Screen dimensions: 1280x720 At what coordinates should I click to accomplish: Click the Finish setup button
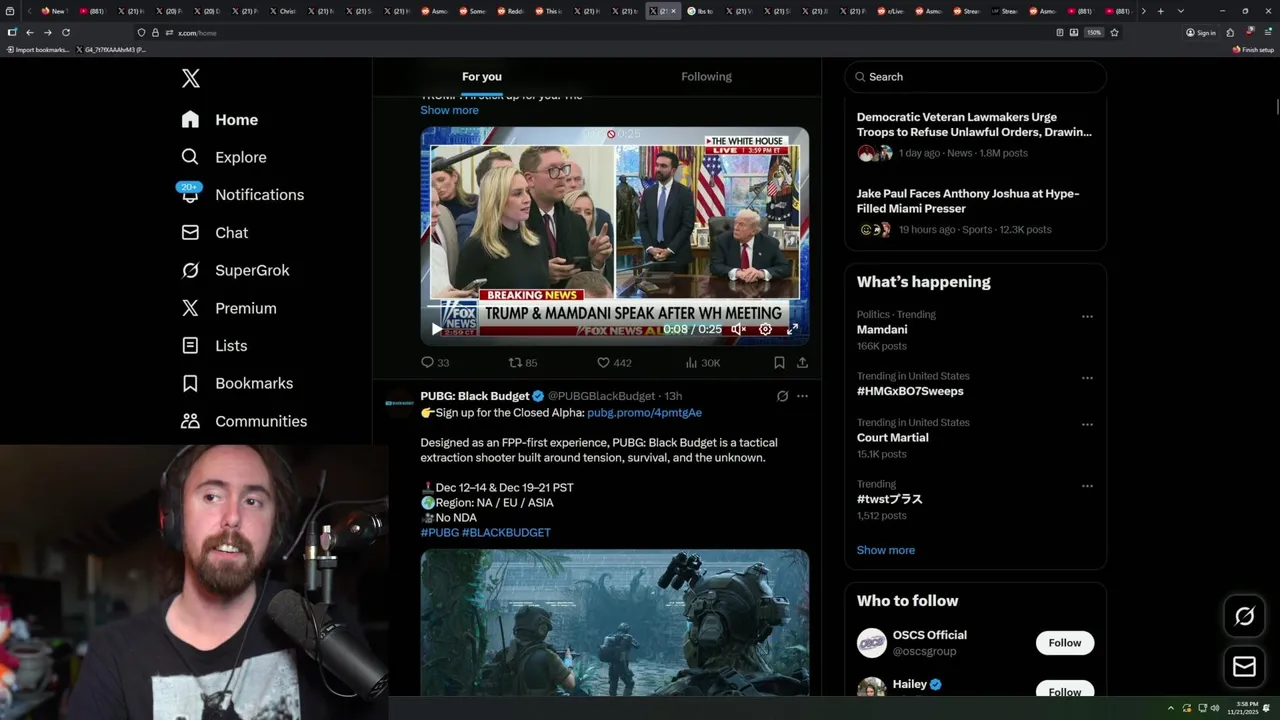pyautogui.click(x=1253, y=49)
